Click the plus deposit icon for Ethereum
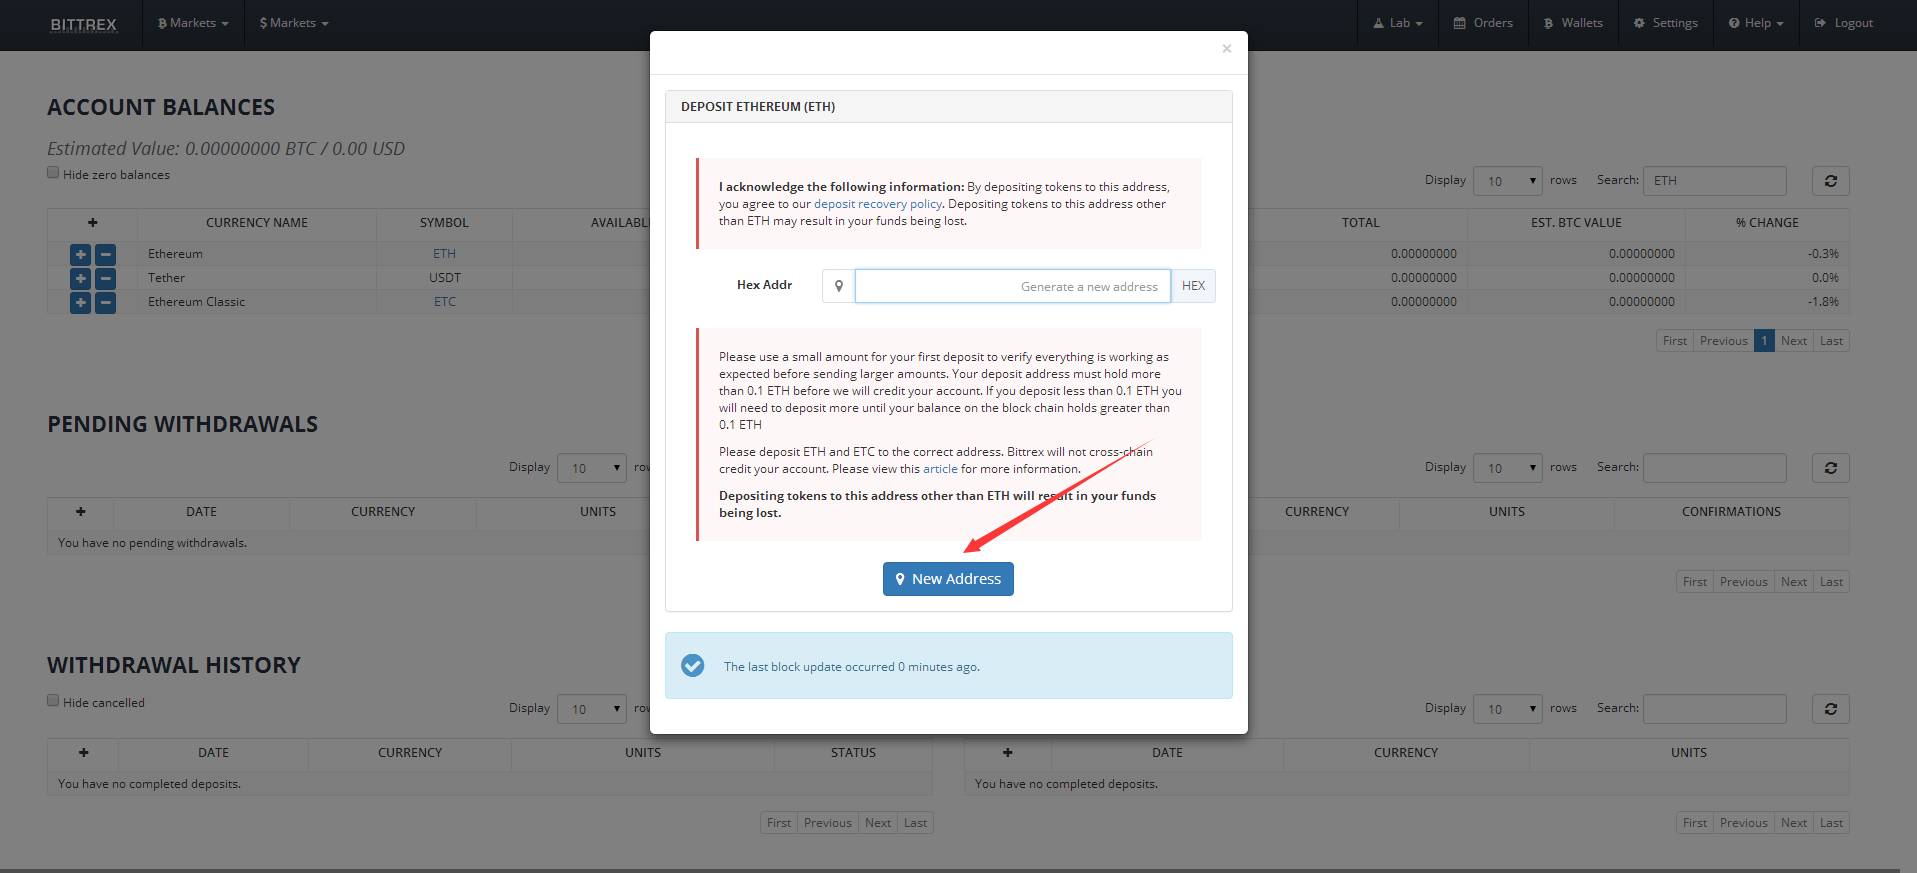Viewport: 1917px width, 873px height. point(80,254)
